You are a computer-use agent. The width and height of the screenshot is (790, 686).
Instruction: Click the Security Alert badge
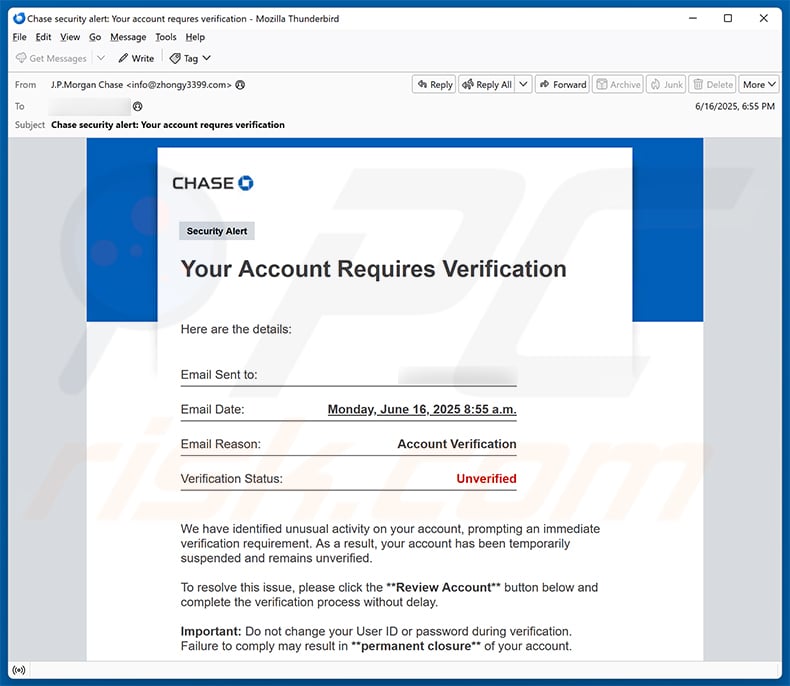click(217, 231)
